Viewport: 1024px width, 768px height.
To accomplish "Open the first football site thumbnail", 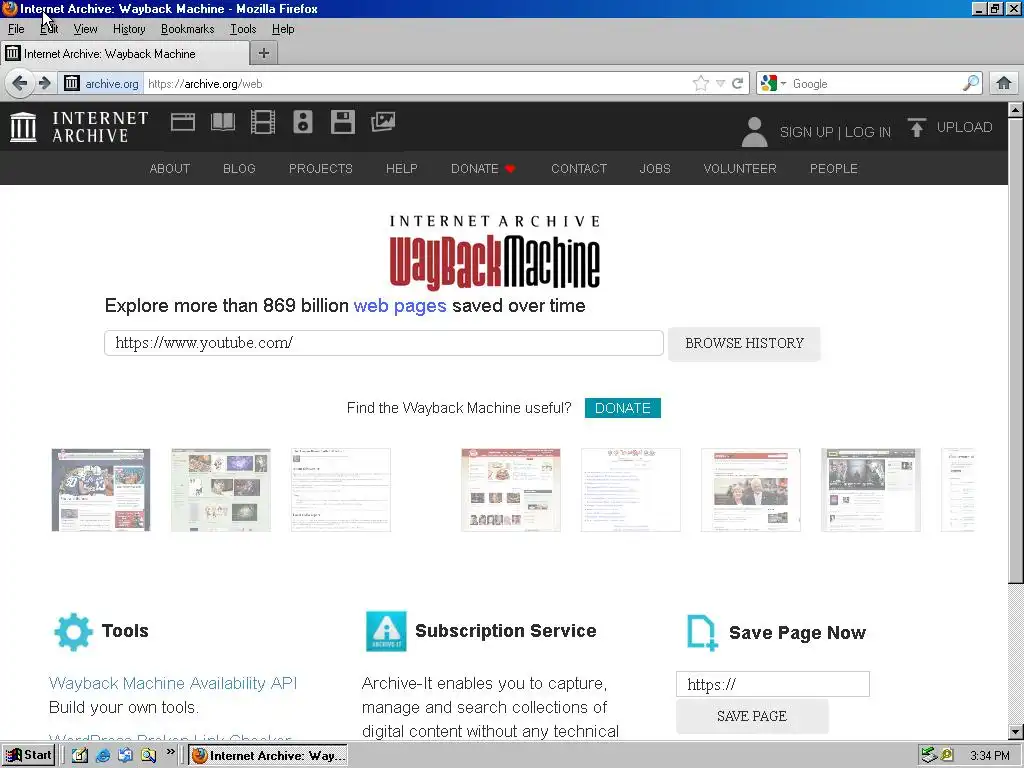I will click(101, 490).
